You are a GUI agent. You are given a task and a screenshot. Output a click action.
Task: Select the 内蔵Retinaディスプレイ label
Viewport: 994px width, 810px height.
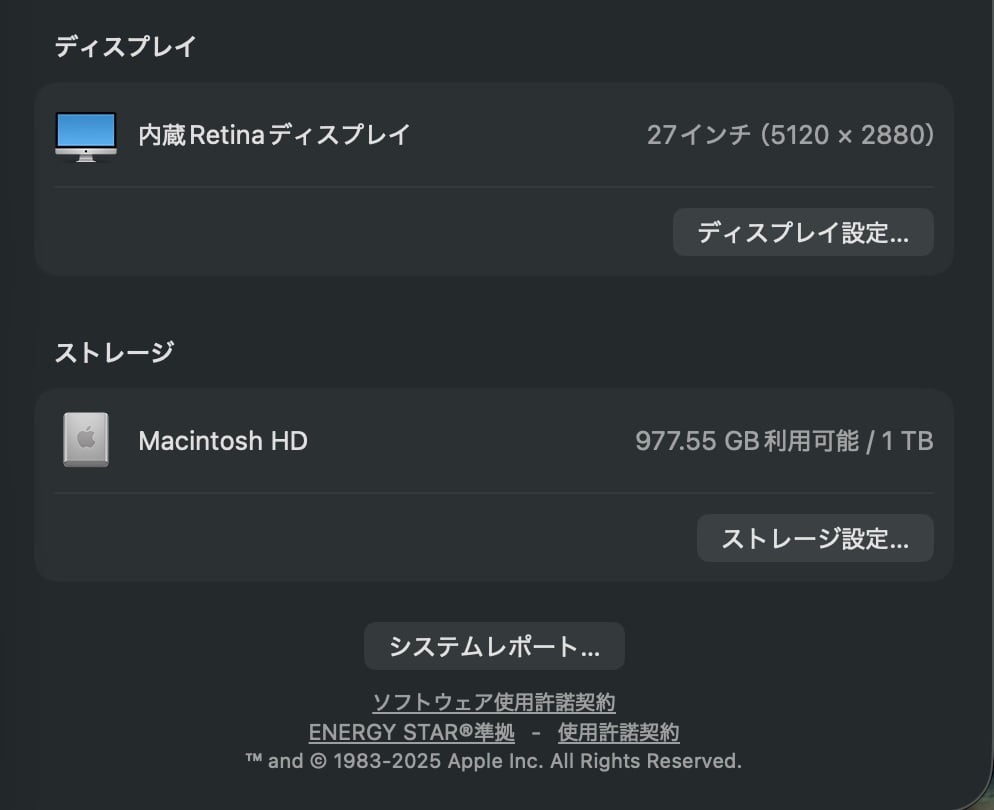pos(274,135)
